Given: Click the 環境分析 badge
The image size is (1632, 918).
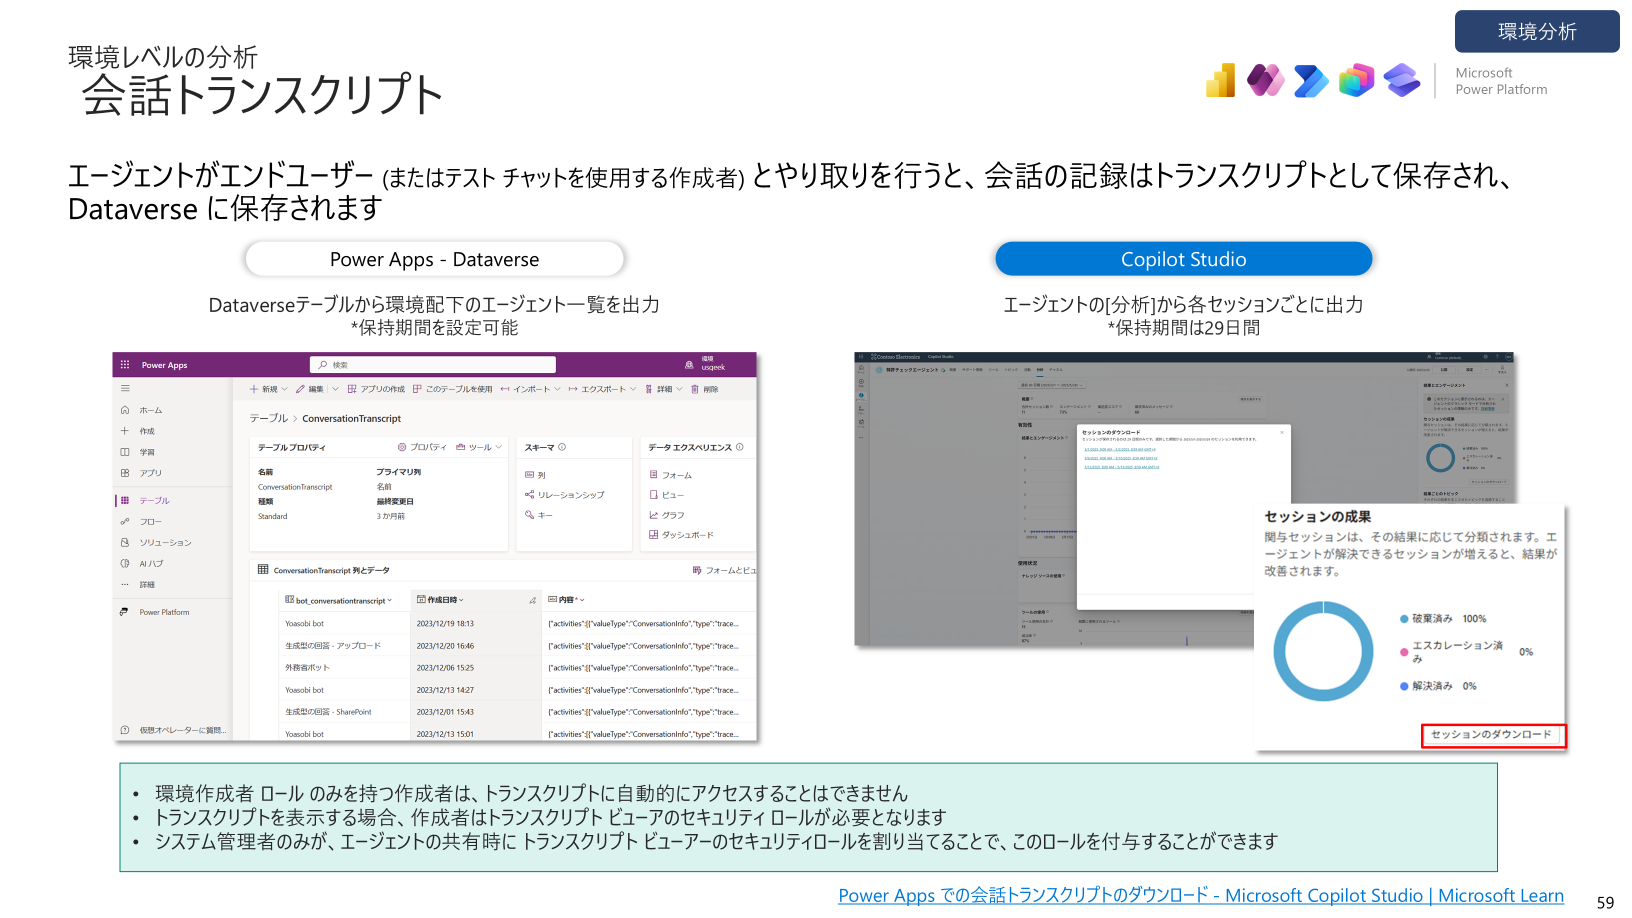Looking at the screenshot, I should pos(1537,31).
